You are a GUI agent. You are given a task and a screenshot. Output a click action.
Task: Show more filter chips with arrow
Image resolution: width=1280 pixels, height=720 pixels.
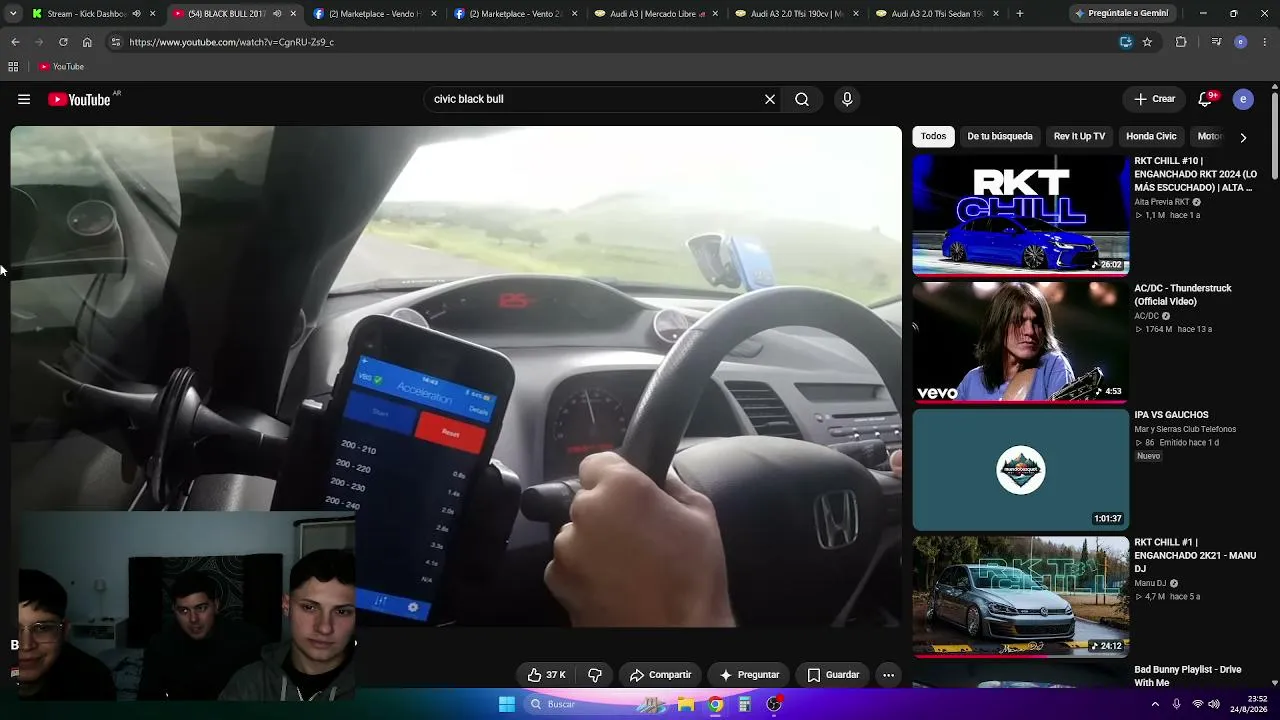coord(1243,137)
